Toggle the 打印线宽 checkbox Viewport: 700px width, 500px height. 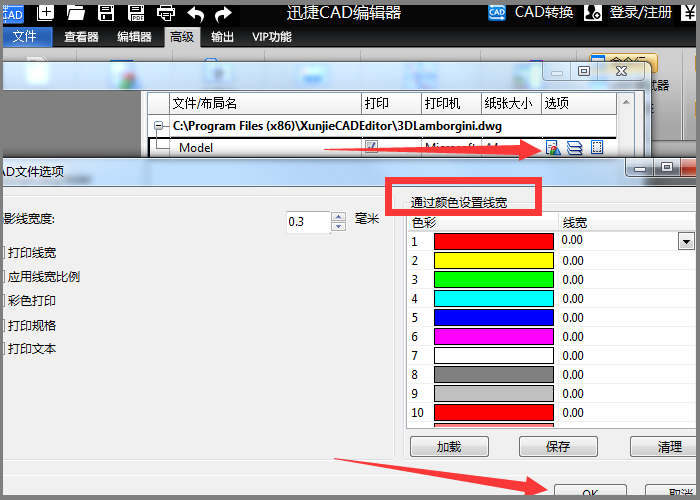point(2,253)
